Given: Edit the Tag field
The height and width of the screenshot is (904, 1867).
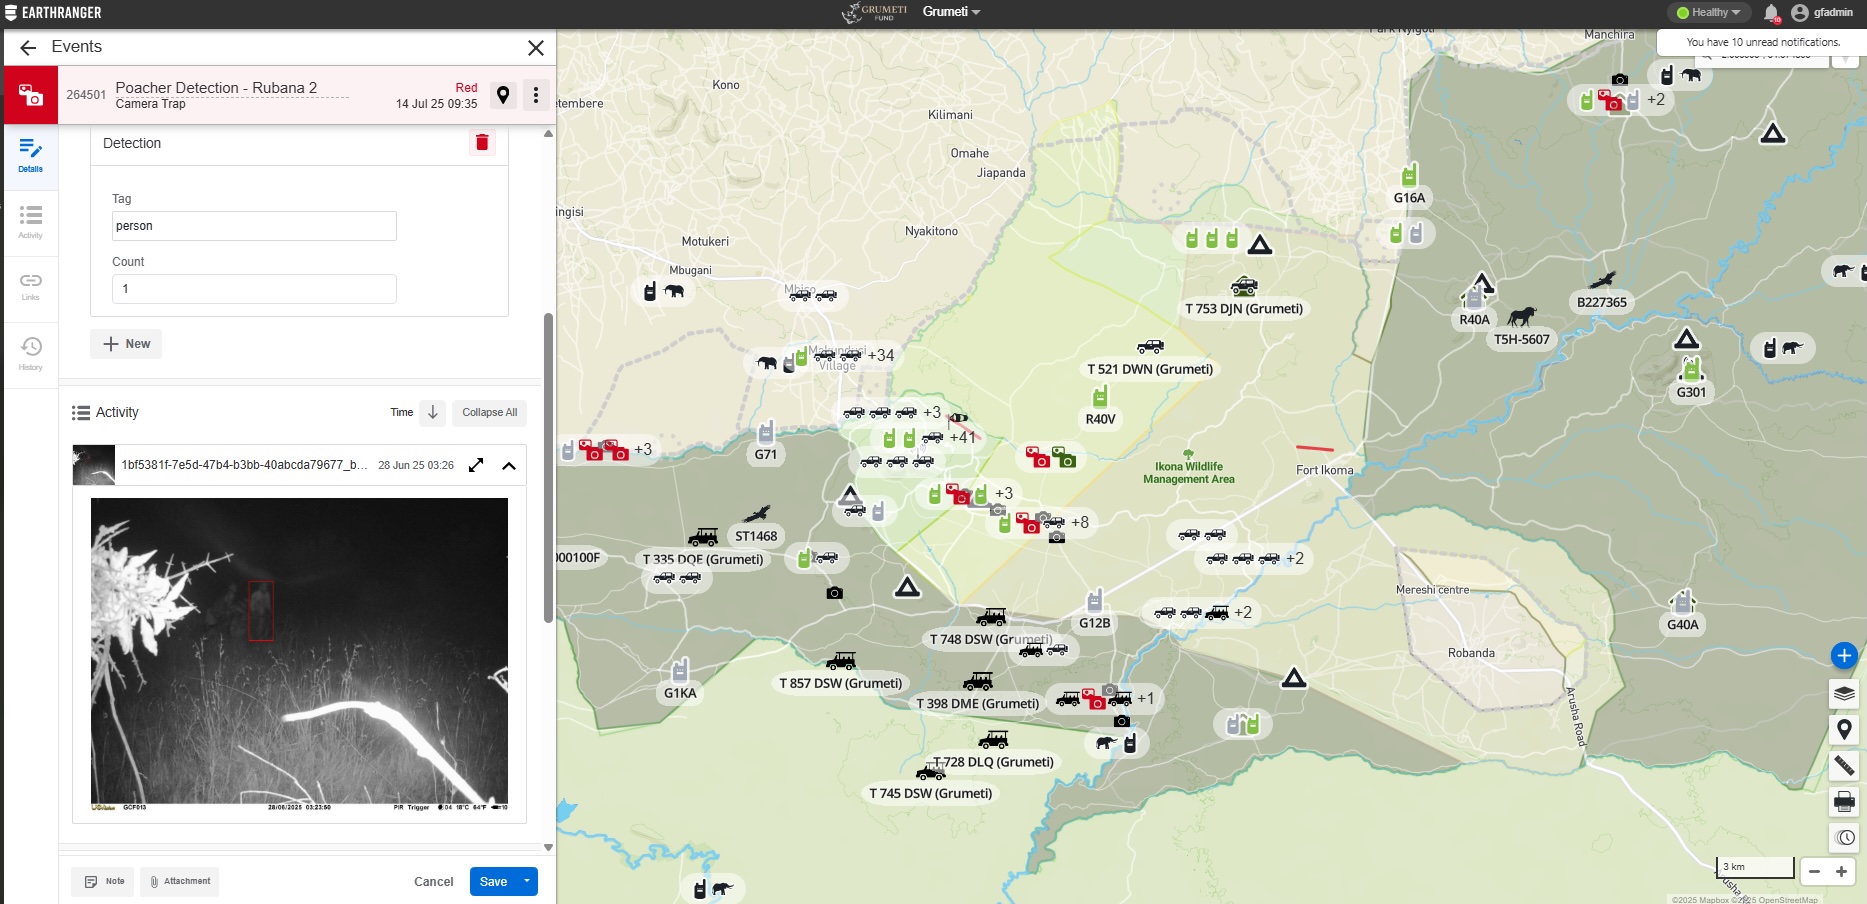Looking at the screenshot, I should pos(254,226).
